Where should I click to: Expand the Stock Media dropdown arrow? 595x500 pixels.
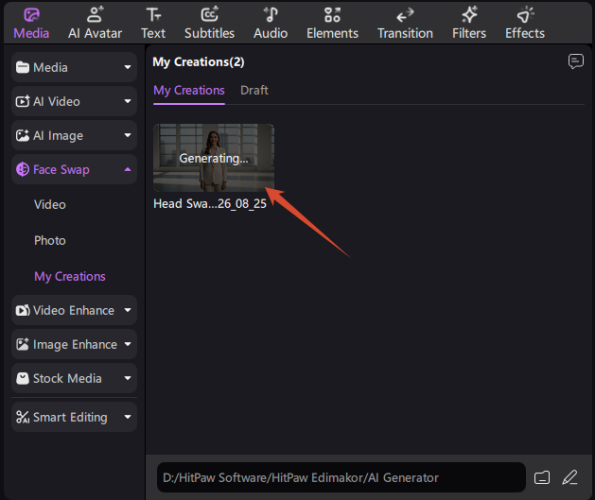point(128,378)
